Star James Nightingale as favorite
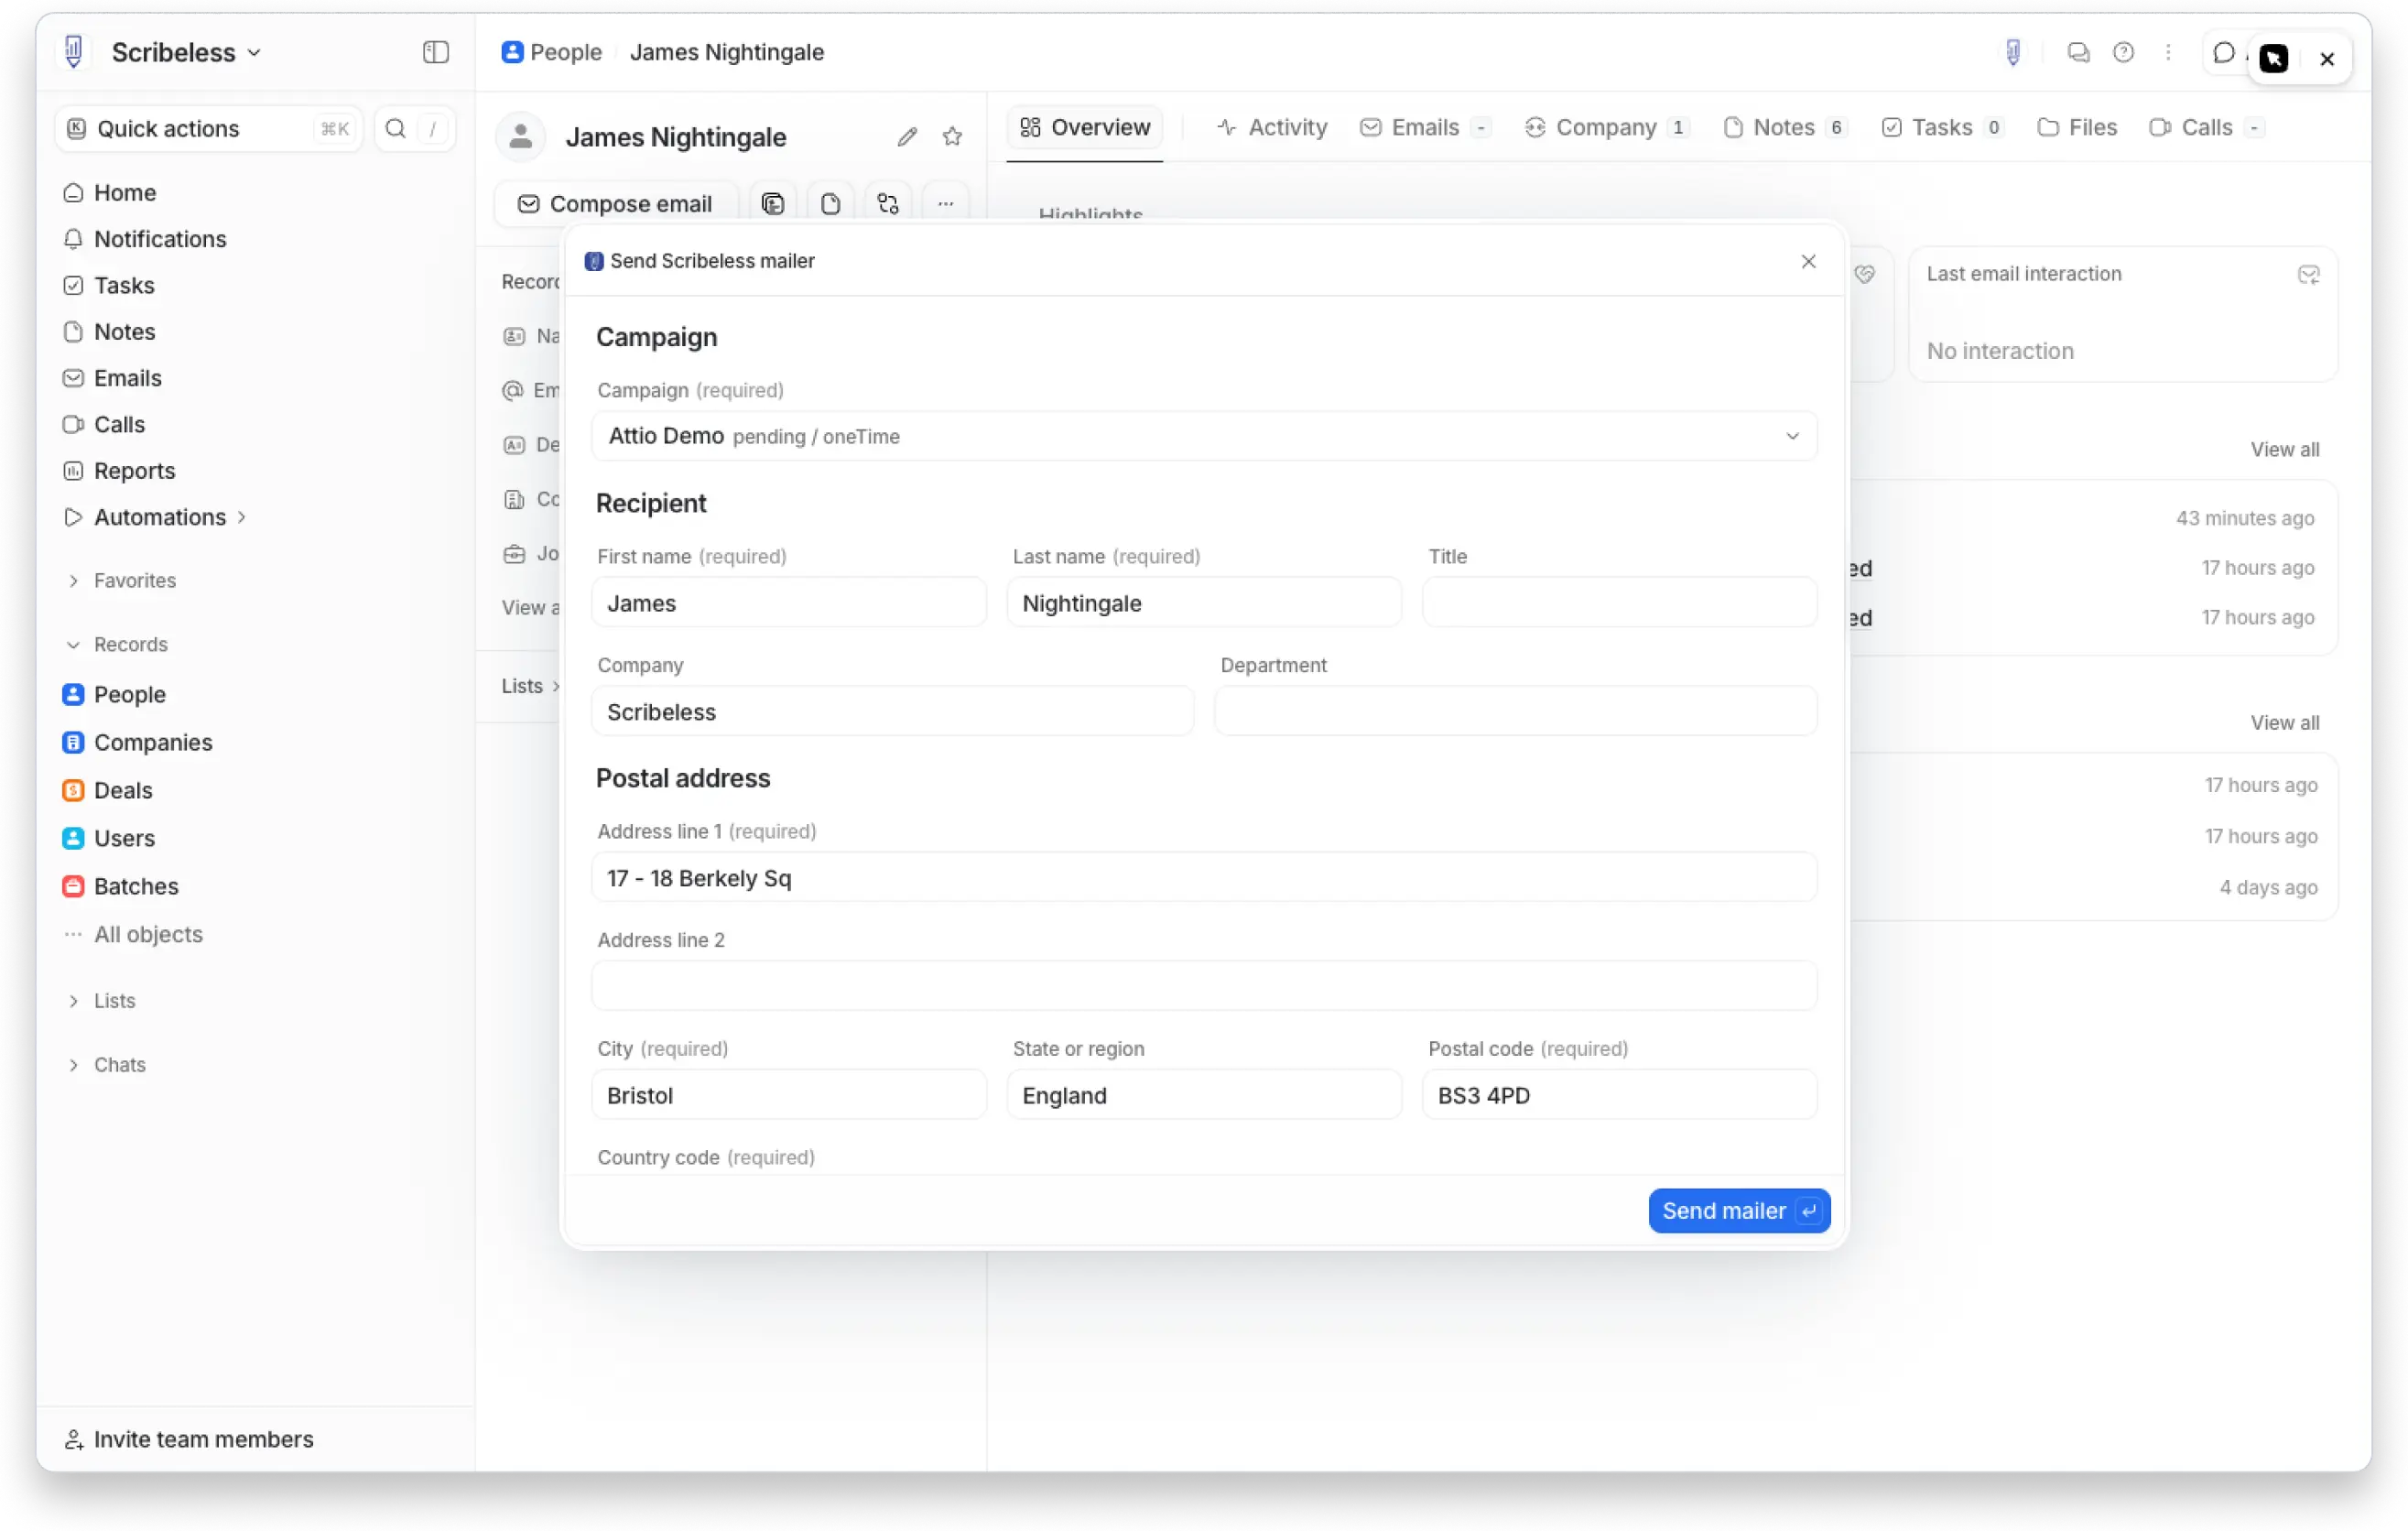This screenshot has width=2408, height=1531. [952, 137]
